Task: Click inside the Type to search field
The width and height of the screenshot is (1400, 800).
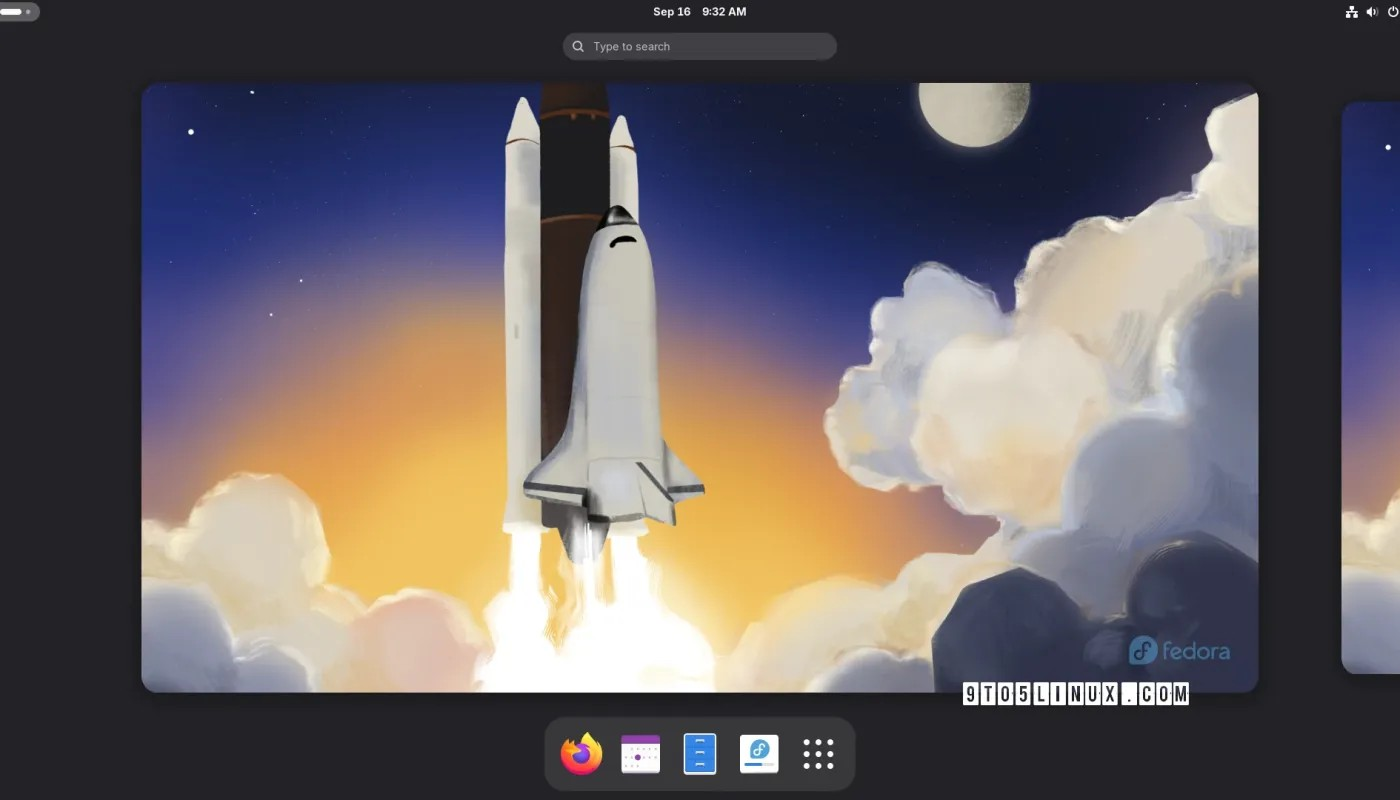Action: 699,46
